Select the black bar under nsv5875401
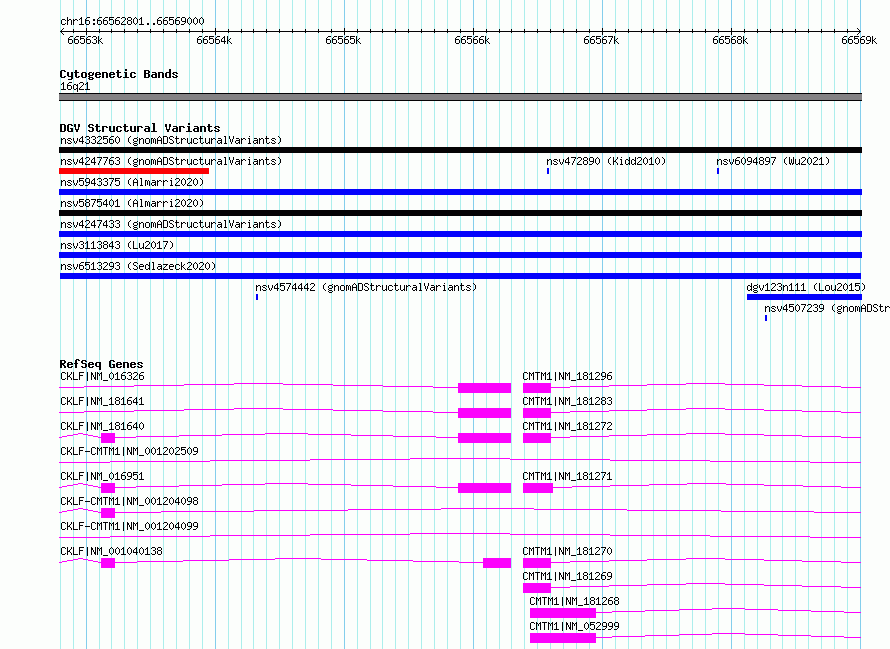This screenshot has width=890, height=649. pyautogui.click(x=460, y=213)
